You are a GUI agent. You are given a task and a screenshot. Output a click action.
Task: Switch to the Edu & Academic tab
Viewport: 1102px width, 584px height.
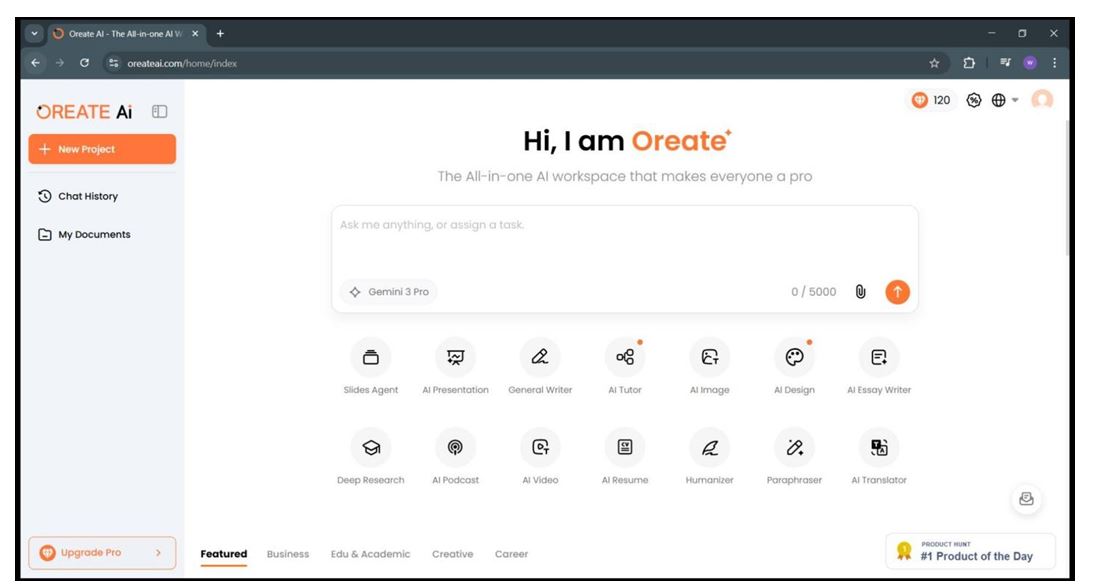[370, 554]
